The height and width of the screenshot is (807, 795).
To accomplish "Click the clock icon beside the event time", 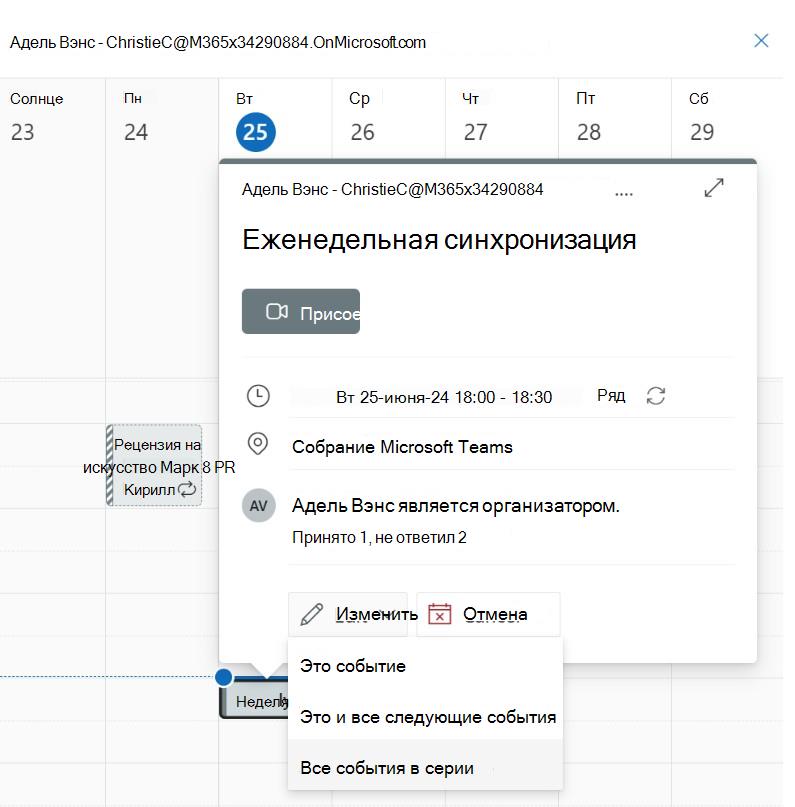I will [258, 396].
